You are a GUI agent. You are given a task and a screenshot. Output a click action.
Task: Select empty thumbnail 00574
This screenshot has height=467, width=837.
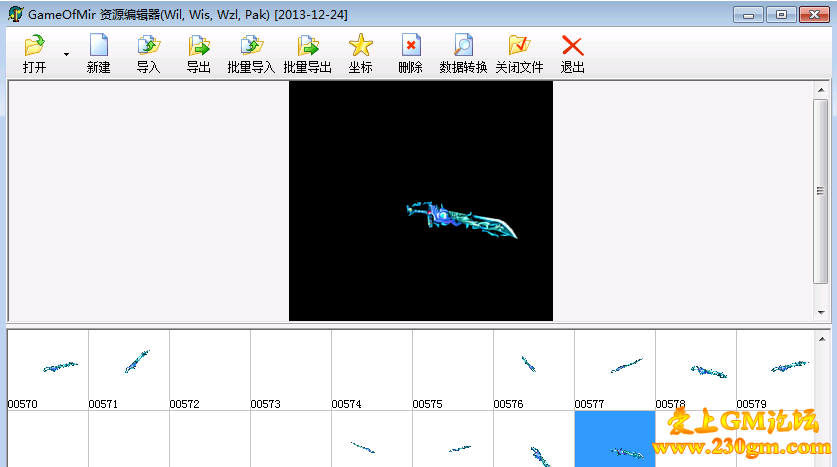pyautogui.click(x=372, y=370)
